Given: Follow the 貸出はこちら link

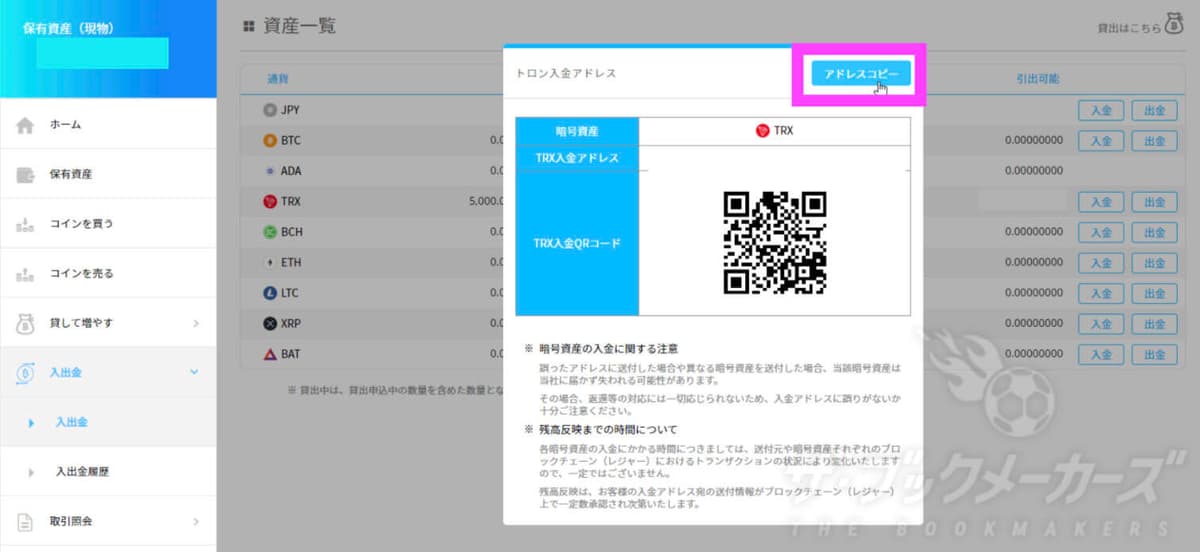Looking at the screenshot, I should 1129,28.
